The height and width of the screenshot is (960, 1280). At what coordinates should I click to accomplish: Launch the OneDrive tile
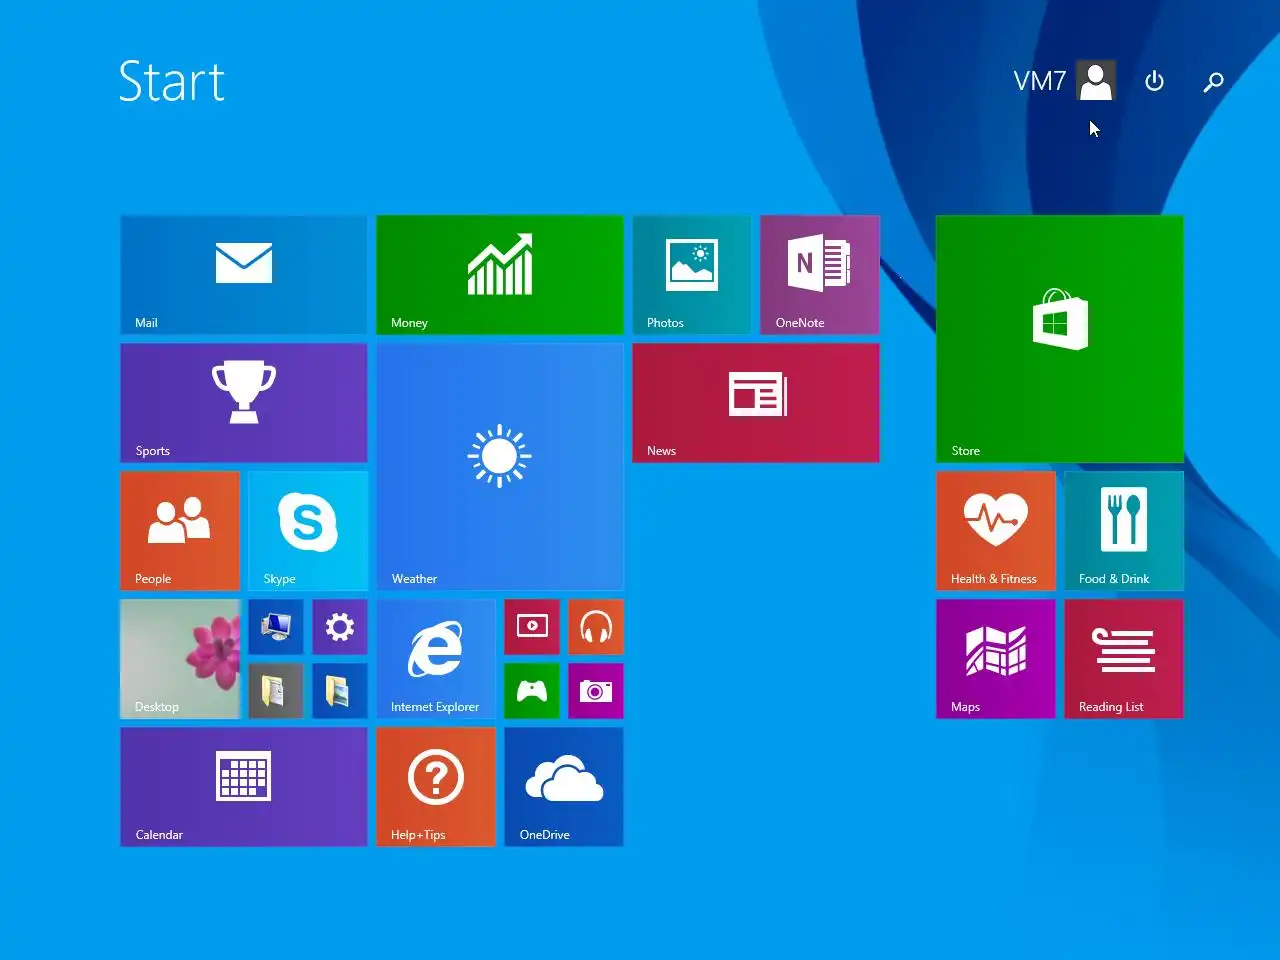click(x=564, y=787)
